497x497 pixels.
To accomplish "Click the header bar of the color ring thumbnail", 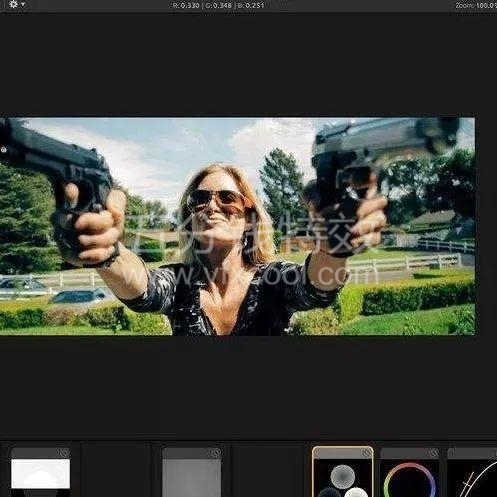I will (409, 453).
